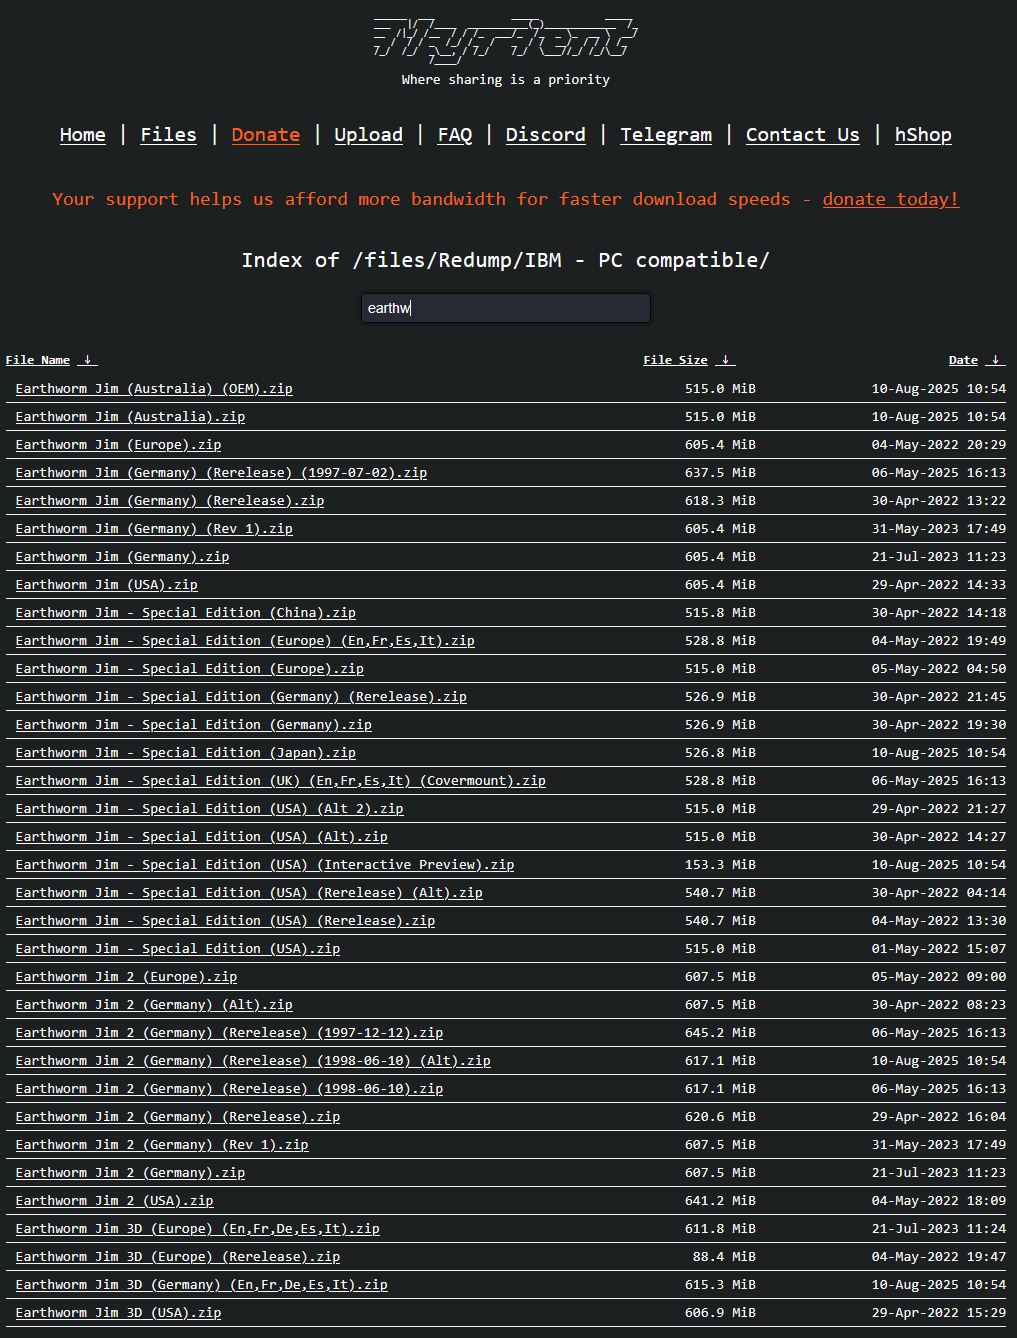Download Earthworm Jim (Australia).zip

[130, 417]
